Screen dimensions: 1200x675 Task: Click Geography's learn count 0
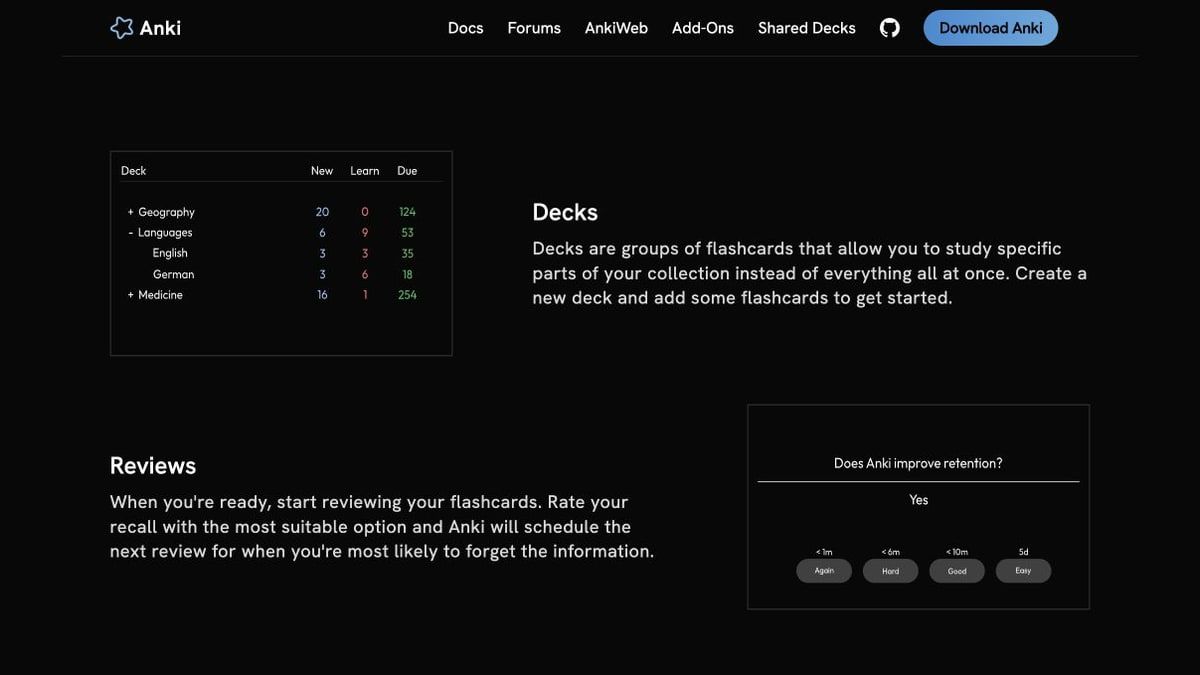tap(365, 212)
